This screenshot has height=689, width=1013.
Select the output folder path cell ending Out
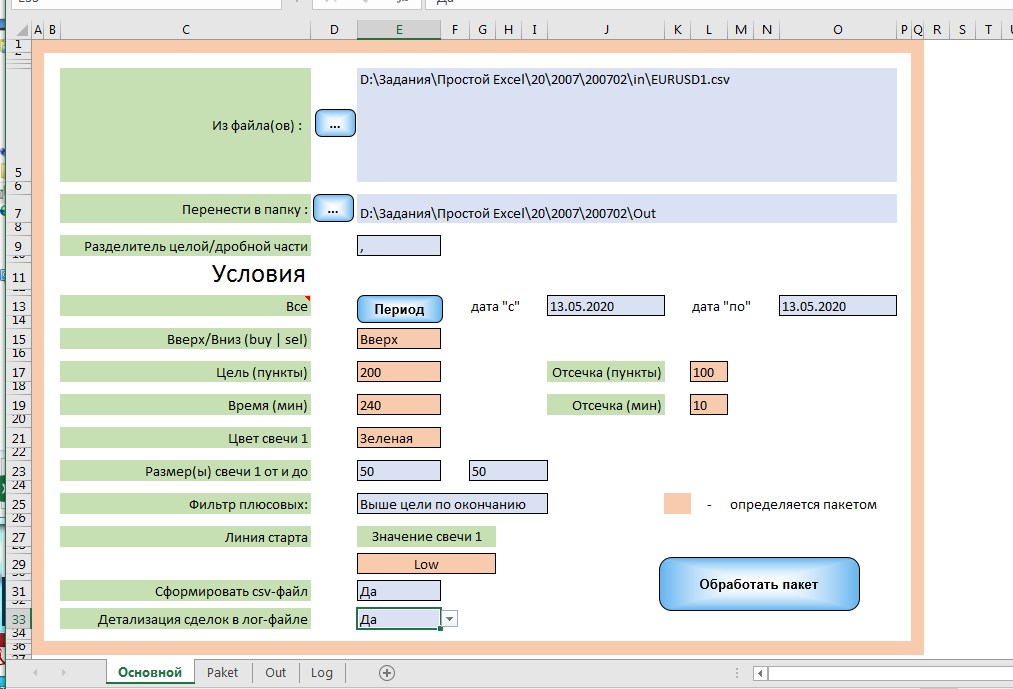tap(627, 209)
